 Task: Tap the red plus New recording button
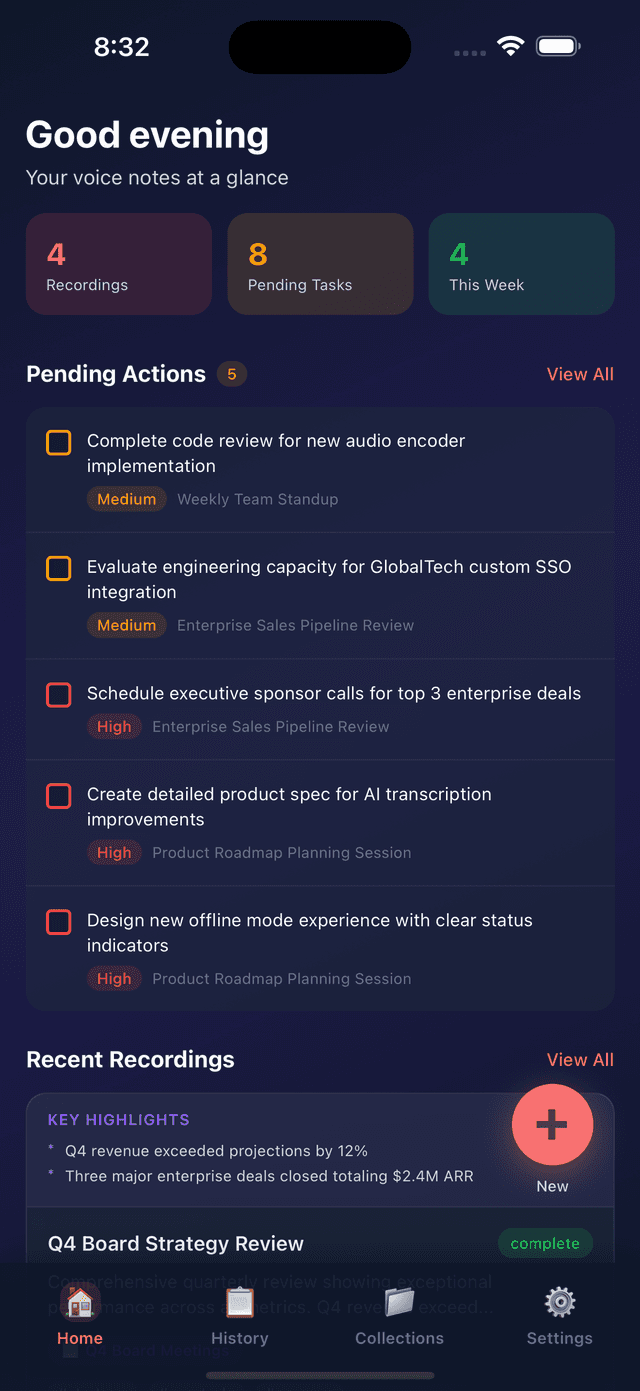point(552,1125)
